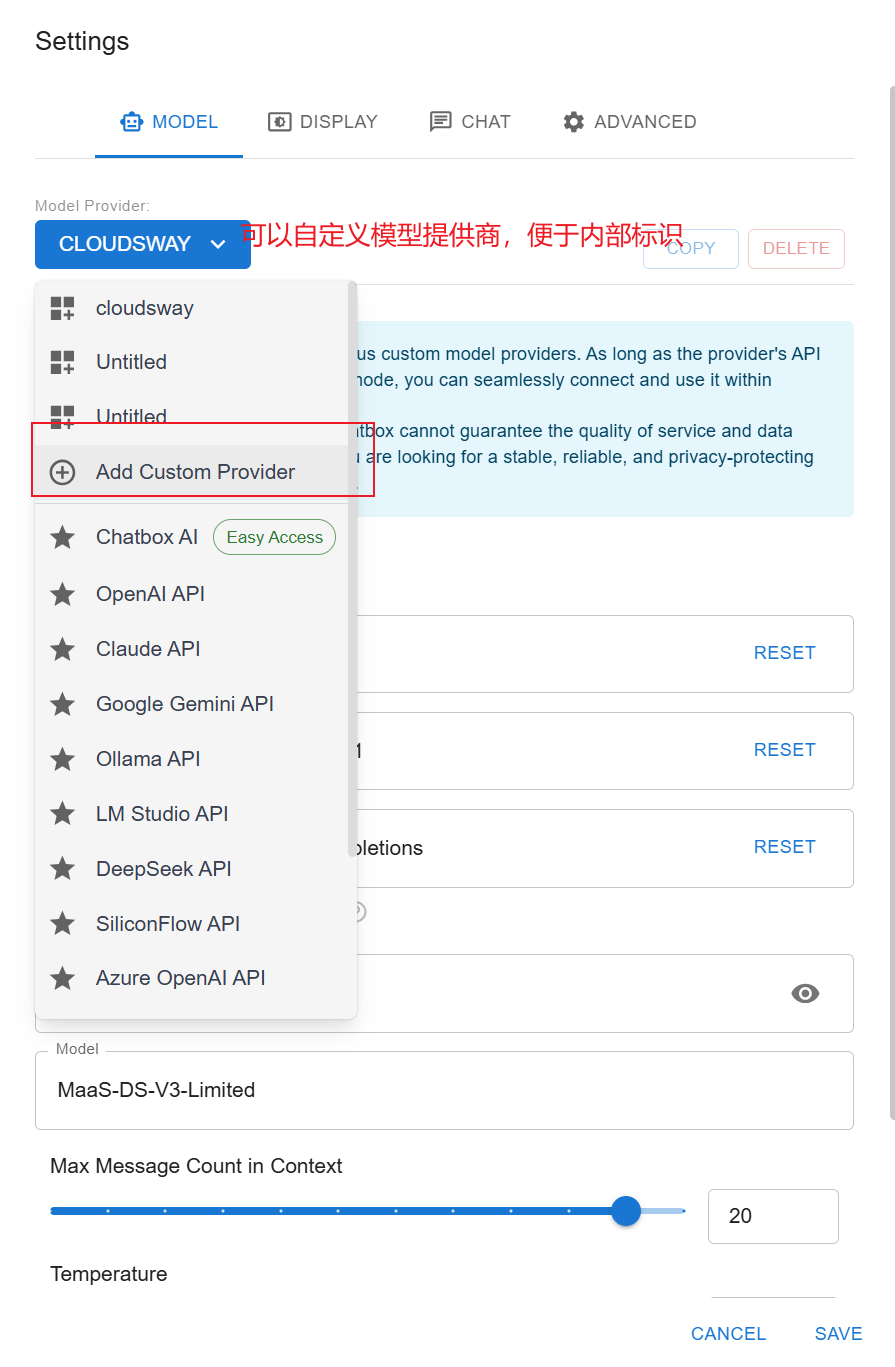Select LM Studio API menu entry

[x=162, y=814]
